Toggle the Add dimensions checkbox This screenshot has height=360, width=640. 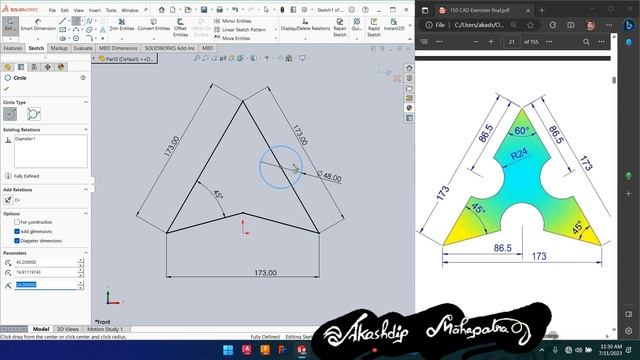17,231
